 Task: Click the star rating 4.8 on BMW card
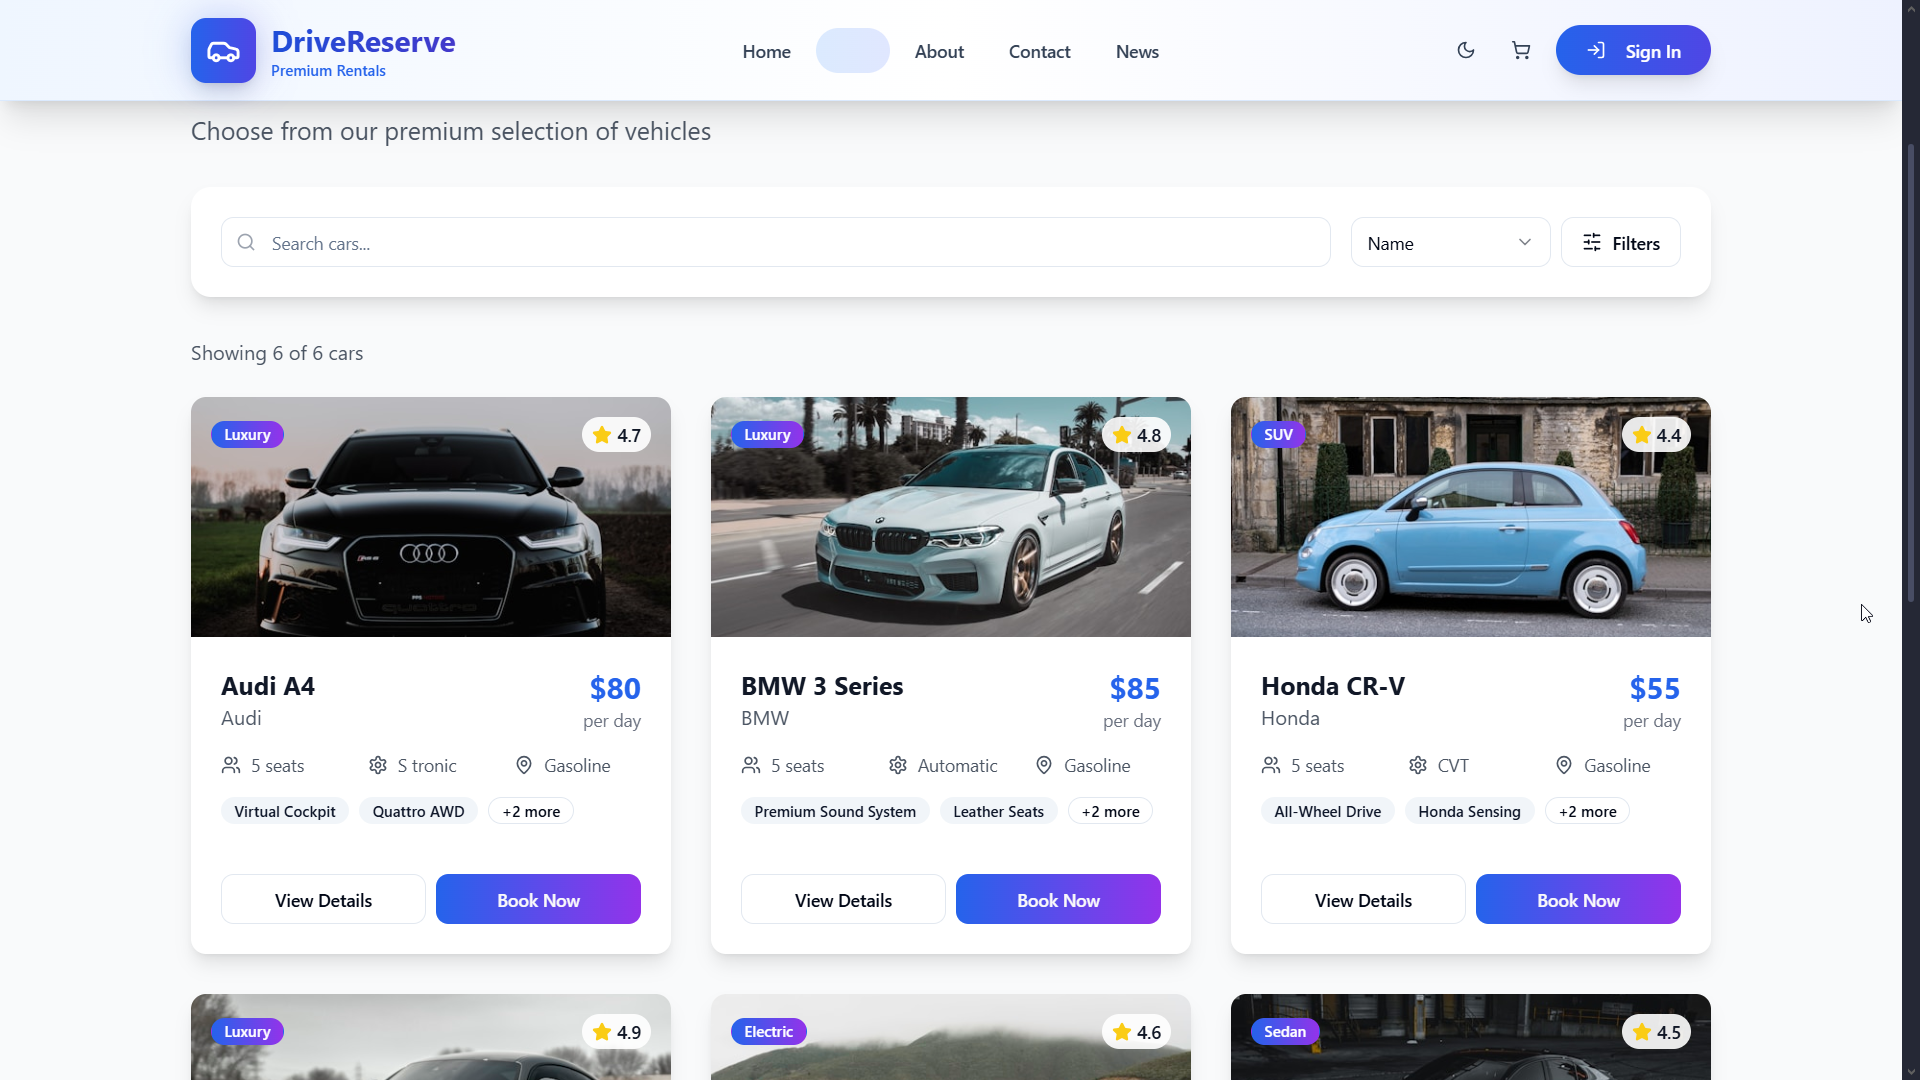click(x=1136, y=435)
